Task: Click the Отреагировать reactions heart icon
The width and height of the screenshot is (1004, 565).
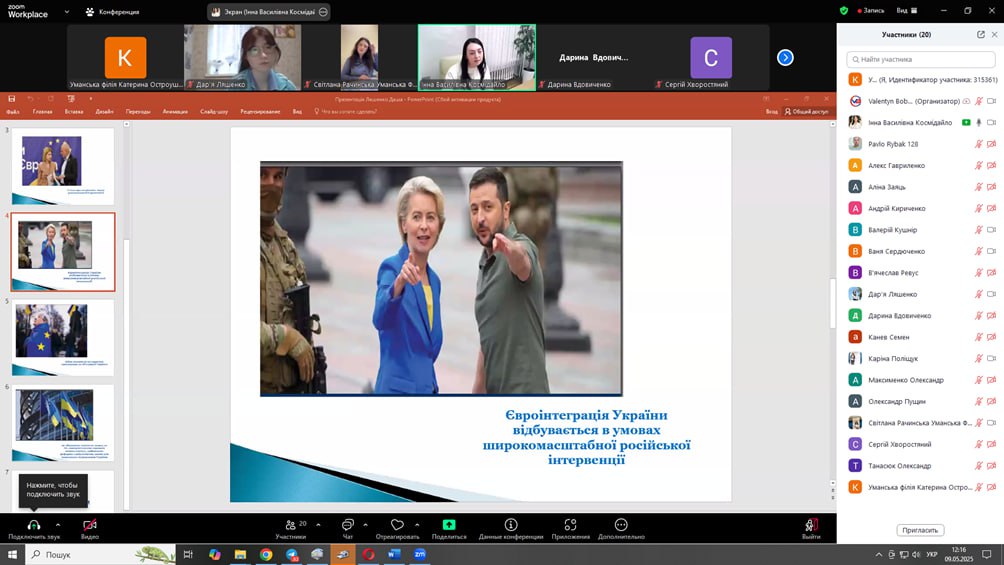Action: click(397, 524)
